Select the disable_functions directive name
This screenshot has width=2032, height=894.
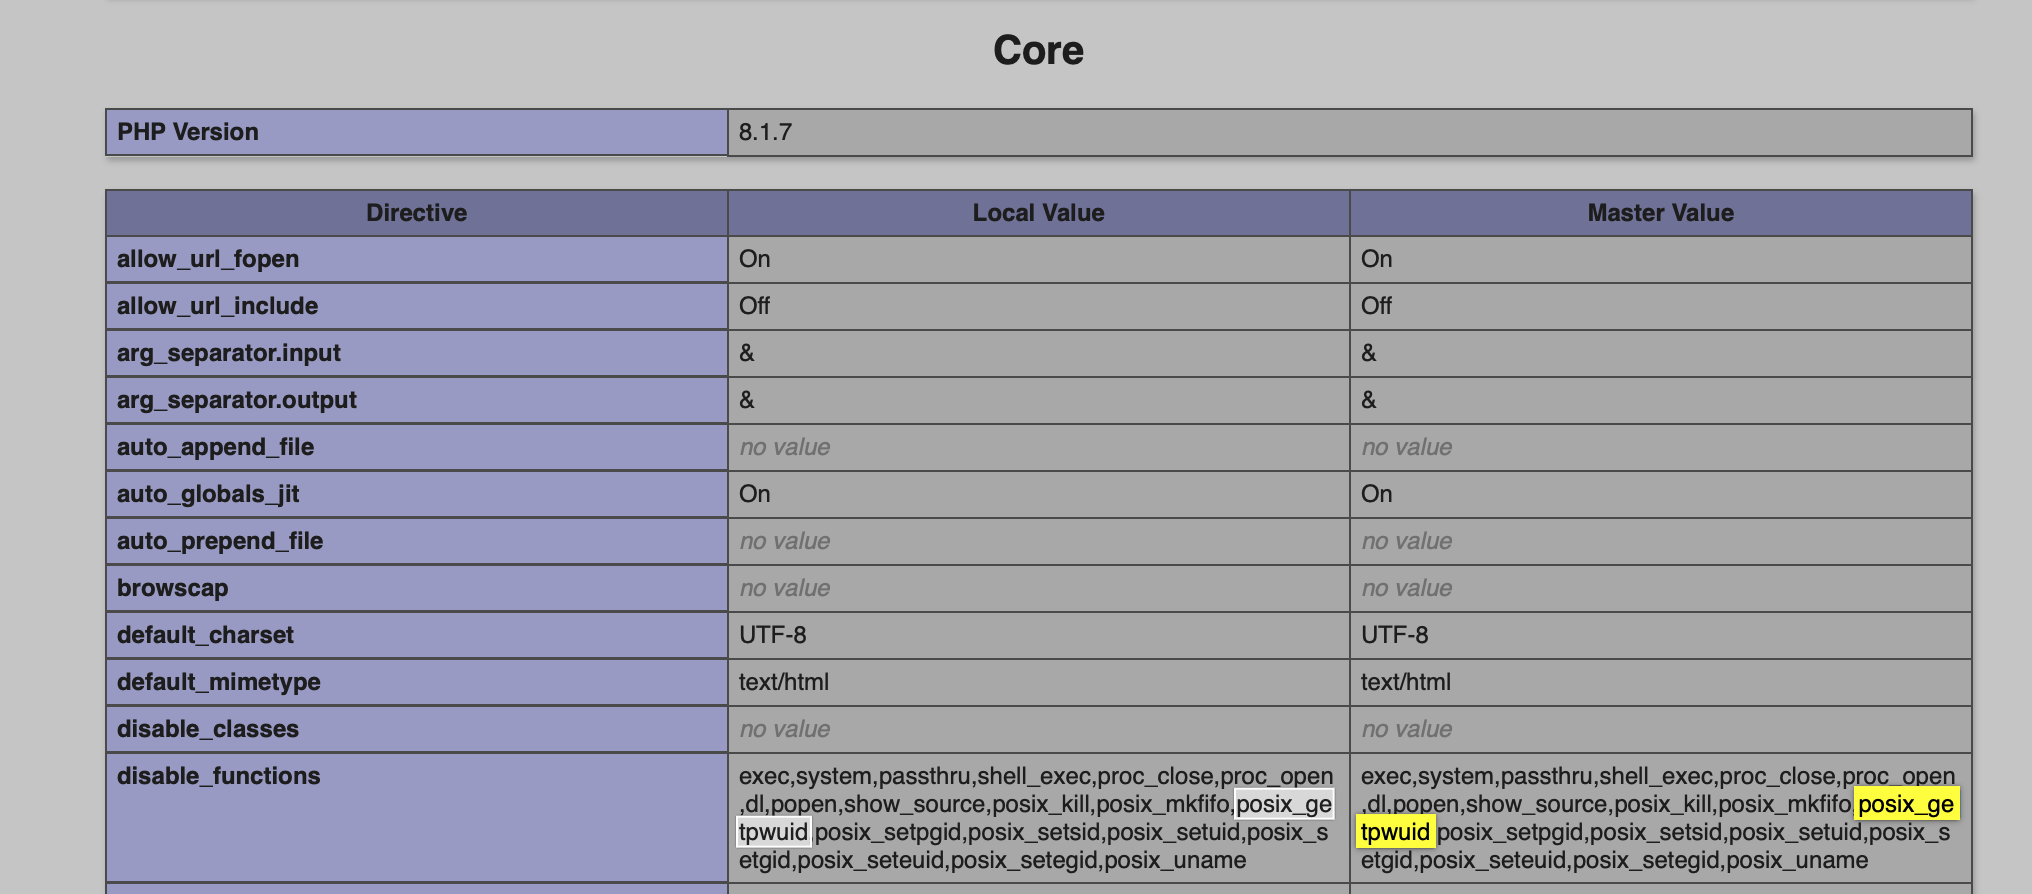219,776
